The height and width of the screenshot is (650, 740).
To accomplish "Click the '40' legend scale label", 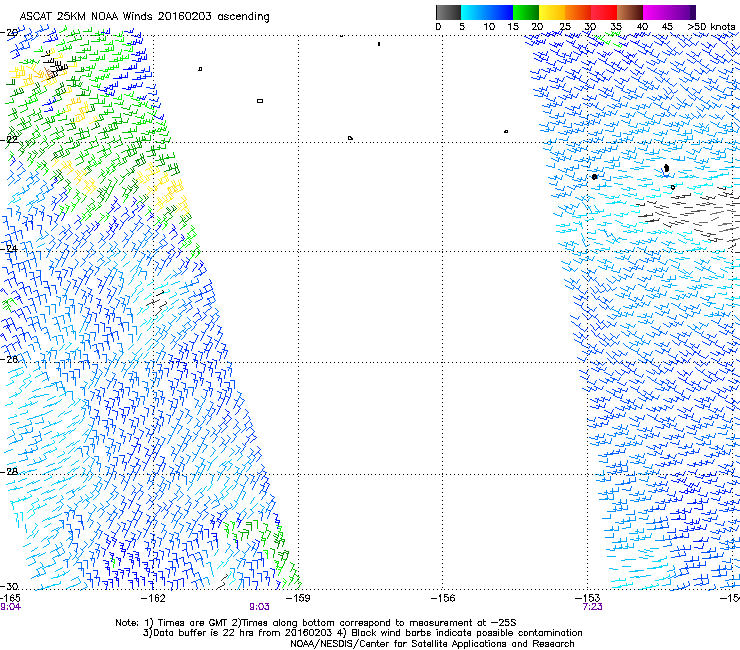I will [x=642, y=27].
